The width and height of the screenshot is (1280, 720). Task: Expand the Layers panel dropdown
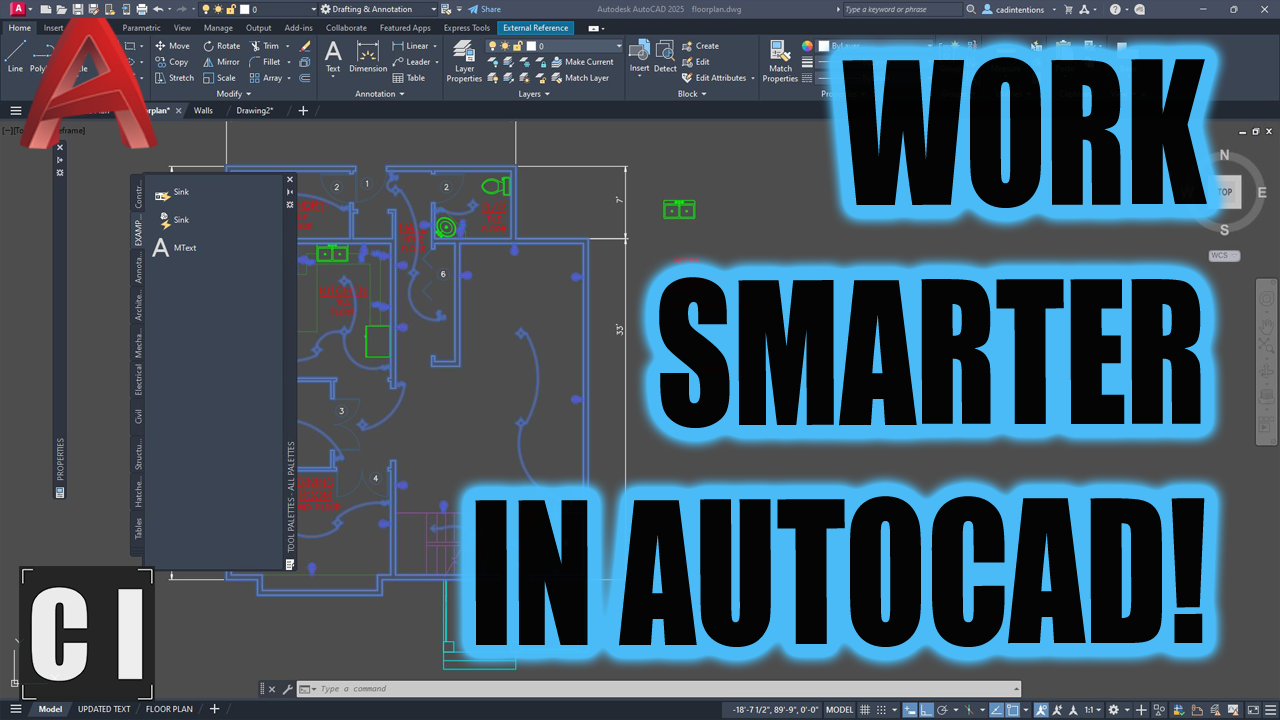[534, 94]
